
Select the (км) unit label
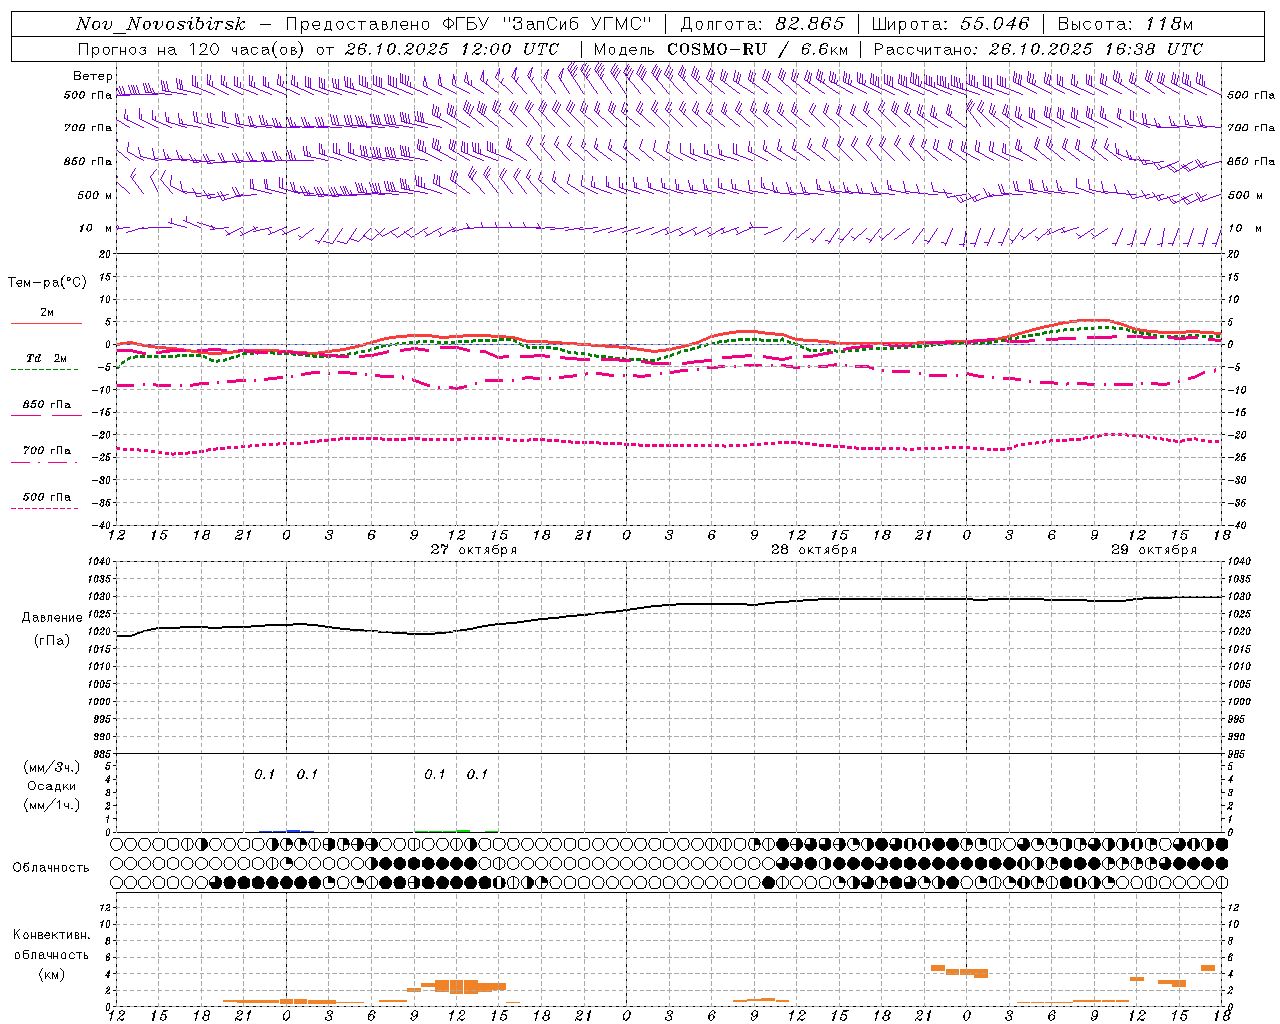[52, 974]
